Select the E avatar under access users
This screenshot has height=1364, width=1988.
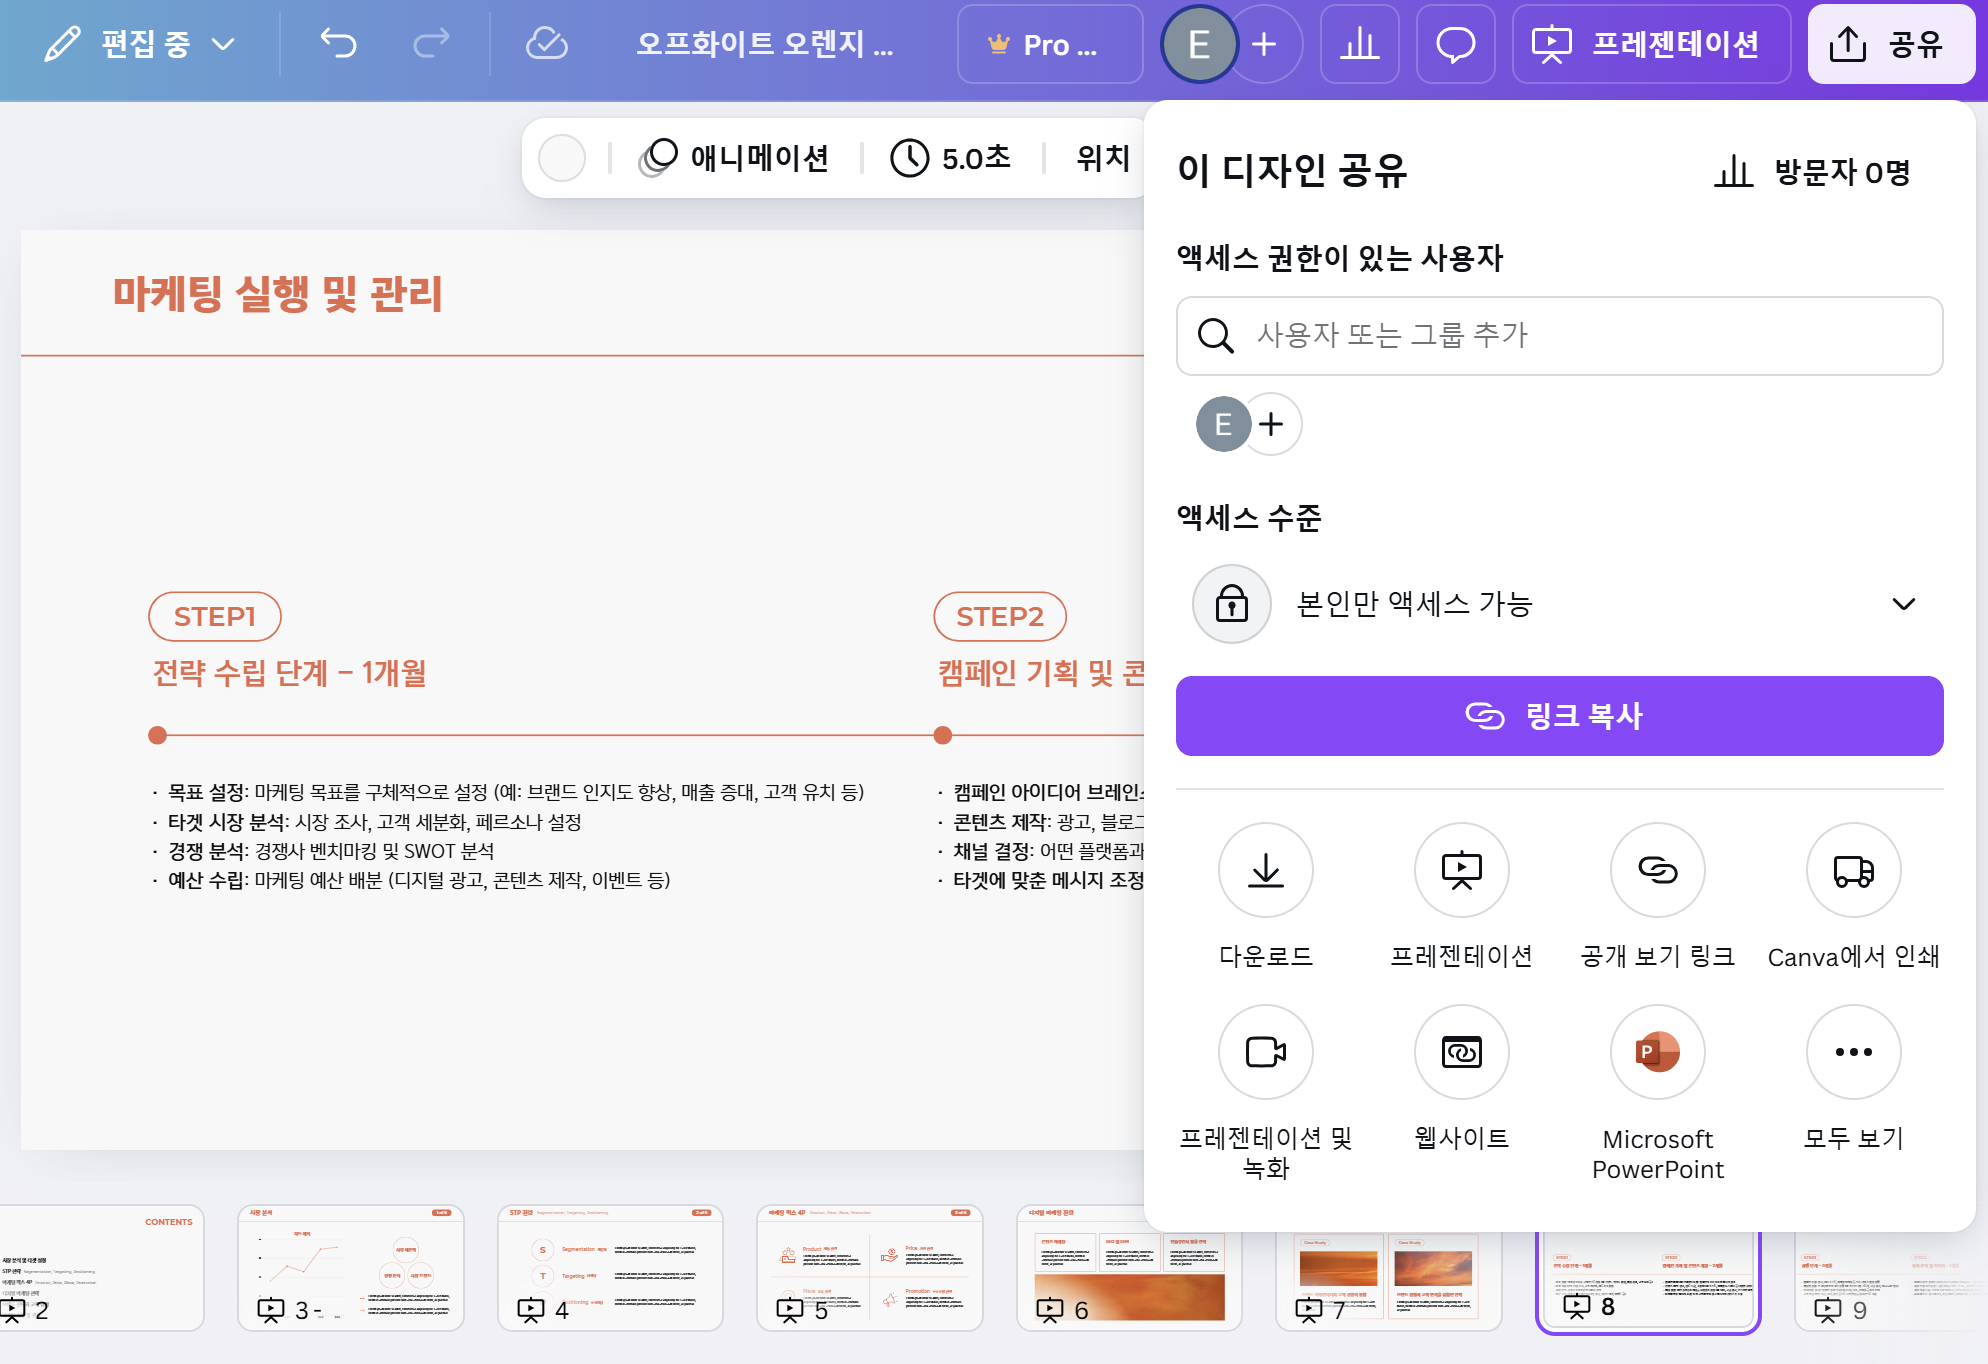click(x=1223, y=424)
